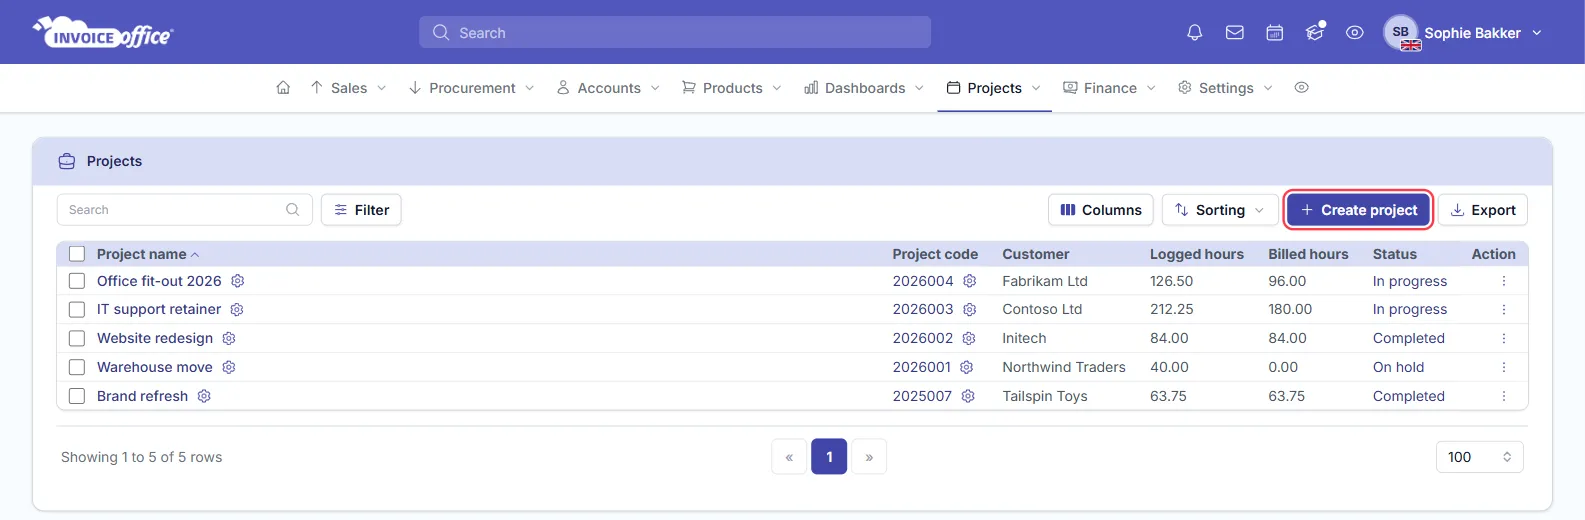Image resolution: width=1585 pixels, height=520 pixels.
Task: Expand the Dashboards menu
Action: coord(864,88)
